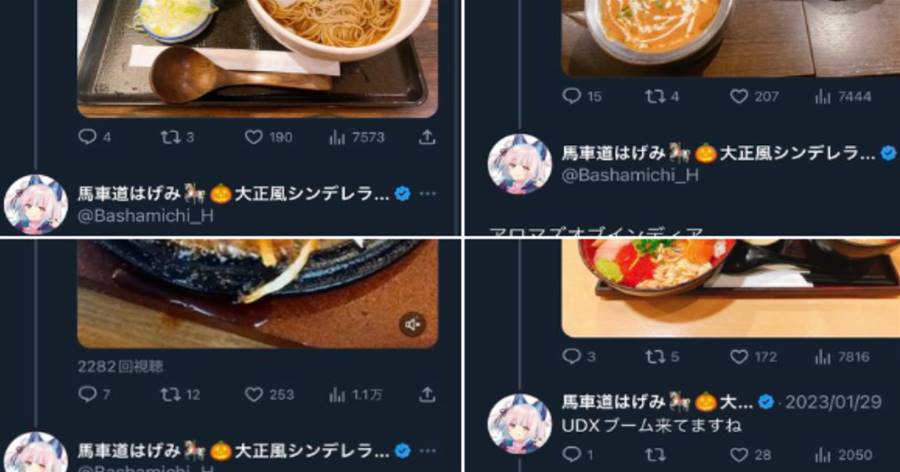The image size is (900, 472).
Task: Unmute the video using the speaker icon
Action: (x=413, y=325)
